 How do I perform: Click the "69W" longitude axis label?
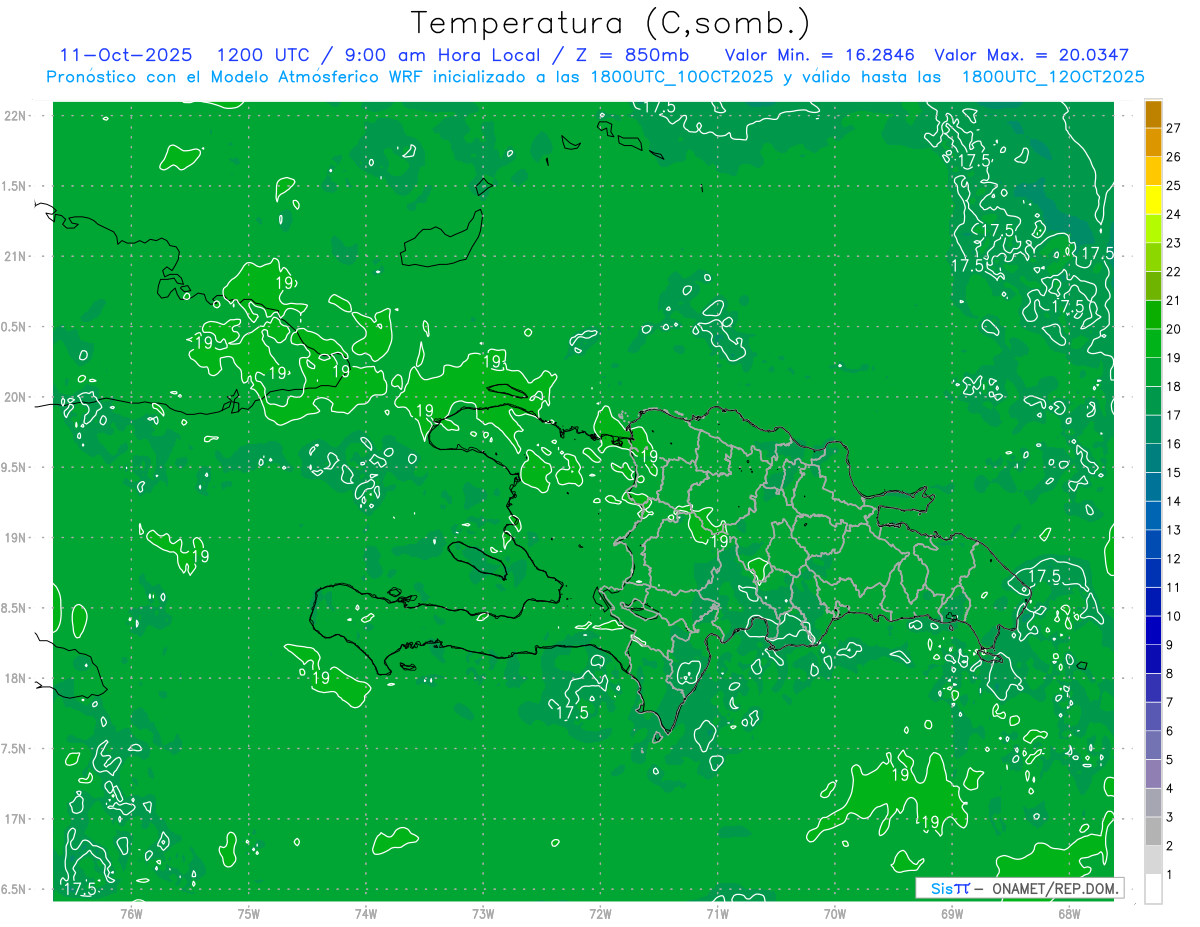(x=952, y=913)
